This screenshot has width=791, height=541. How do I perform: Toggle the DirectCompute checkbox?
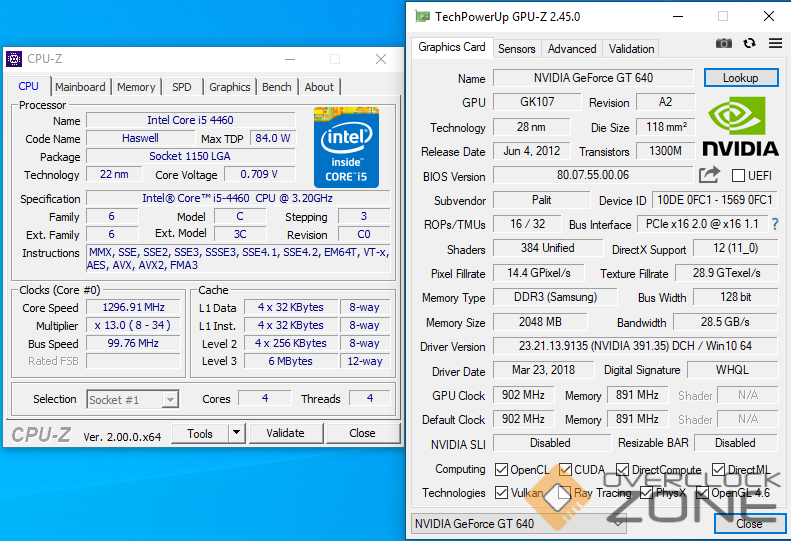tap(623, 470)
